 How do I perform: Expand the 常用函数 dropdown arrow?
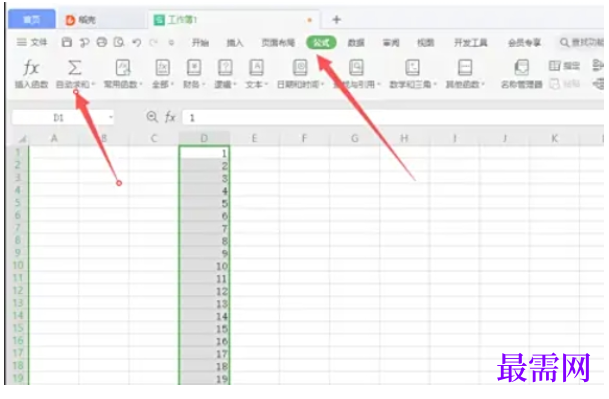pyautogui.click(x=141, y=84)
